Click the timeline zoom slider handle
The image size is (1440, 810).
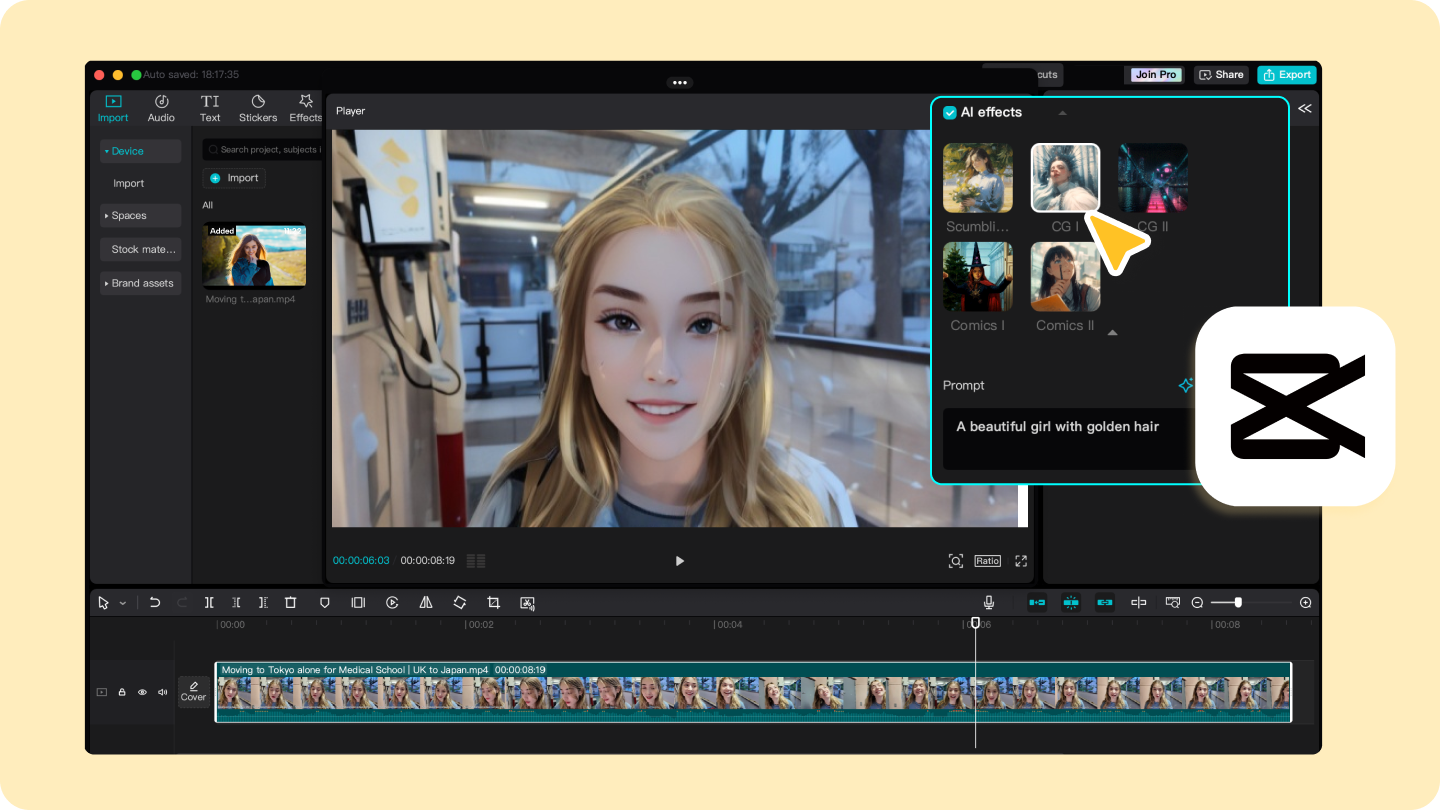pos(1238,602)
